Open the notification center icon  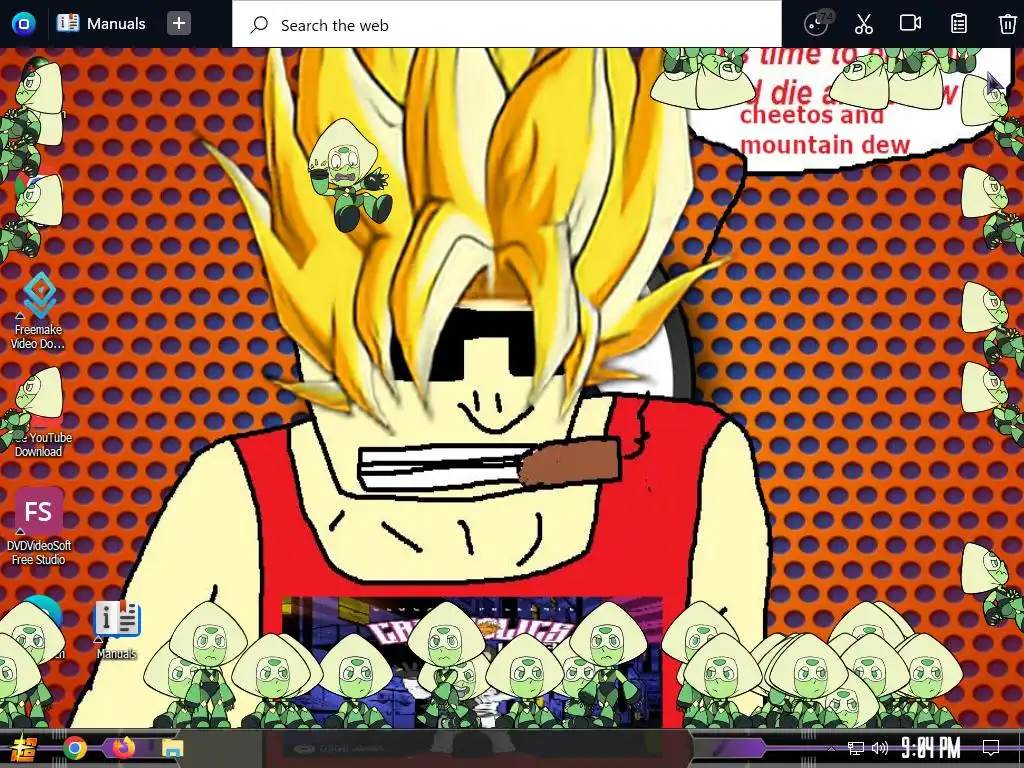991,748
